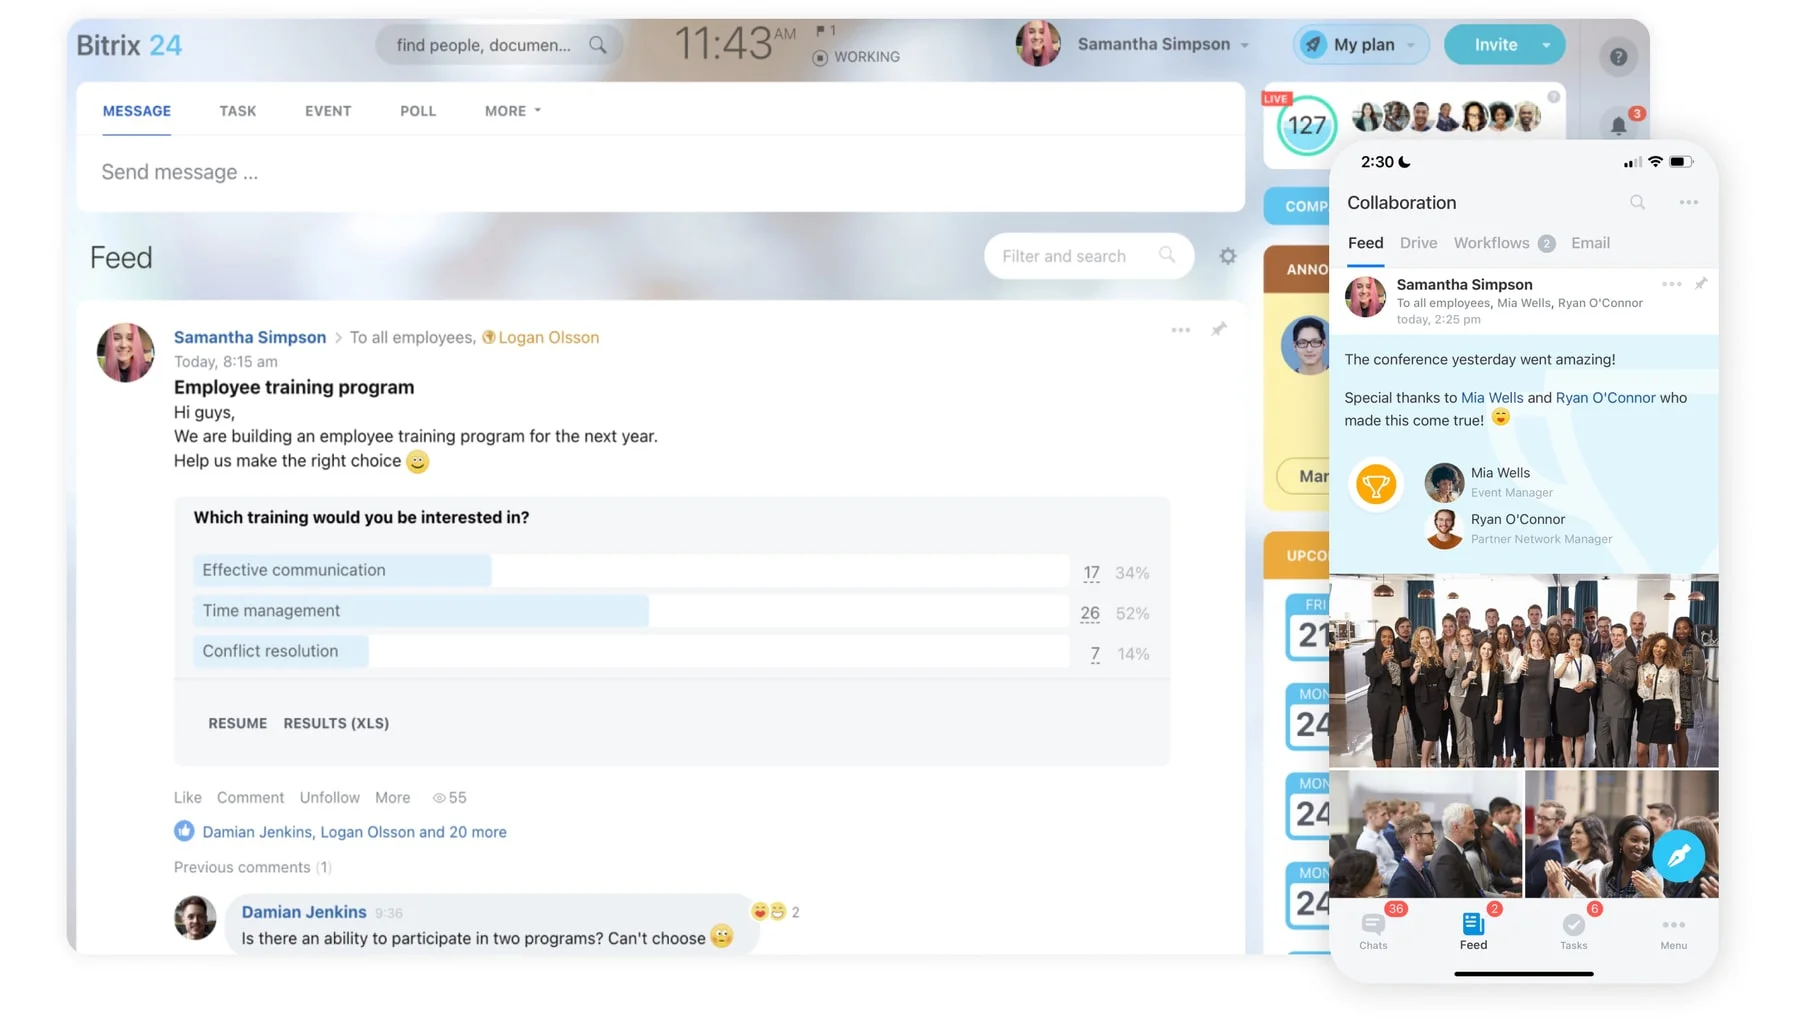Expand the MORE tab dropdown

point(511,111)
